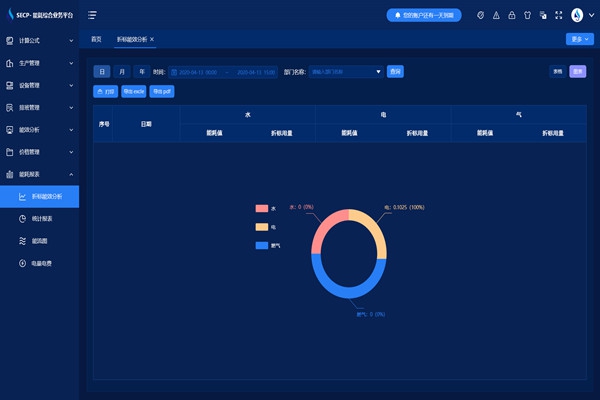Click the 查询 button
This screenshot has width=600, height=400.
click(x=396, y=72)
